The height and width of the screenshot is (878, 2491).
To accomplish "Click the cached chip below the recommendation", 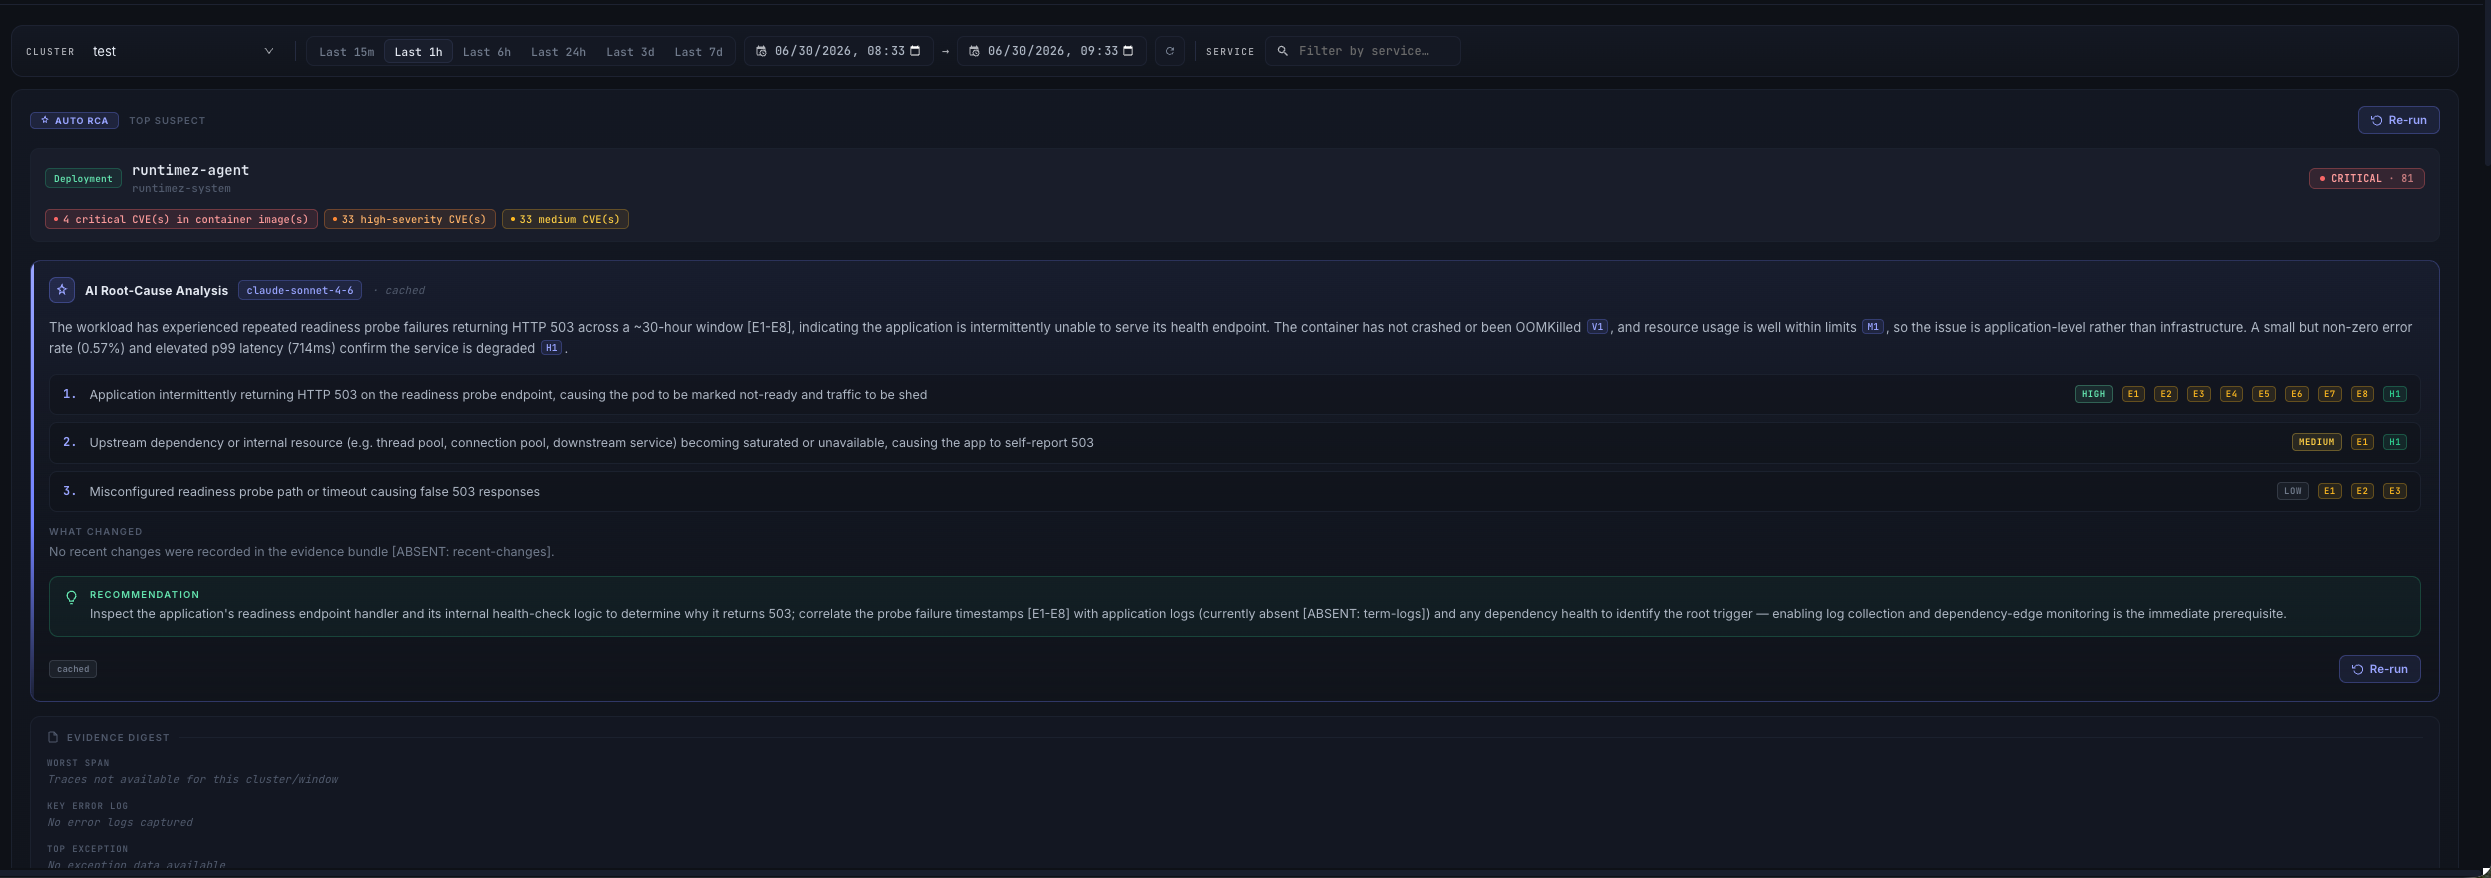I will click(x=73, y=669).
